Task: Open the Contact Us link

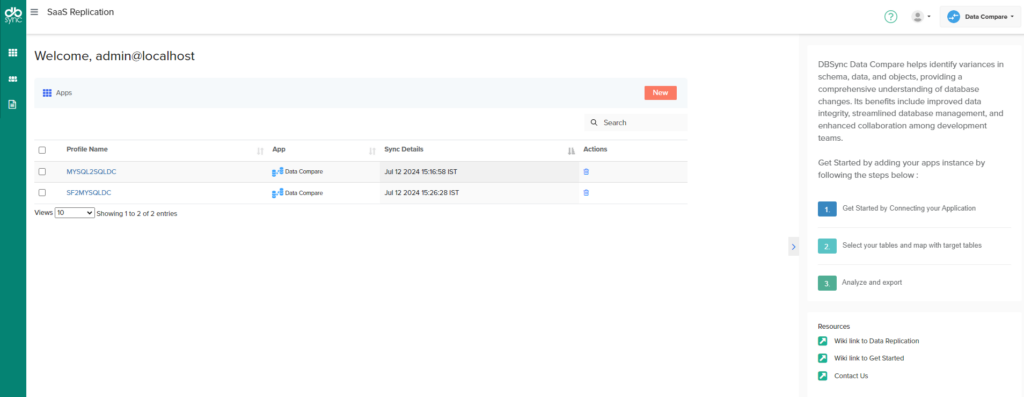Action: [x=851, y=375]
